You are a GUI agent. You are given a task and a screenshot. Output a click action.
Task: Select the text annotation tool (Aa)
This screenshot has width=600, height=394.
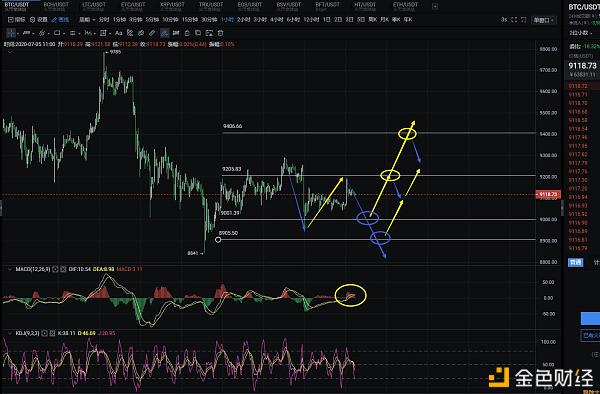119,33
